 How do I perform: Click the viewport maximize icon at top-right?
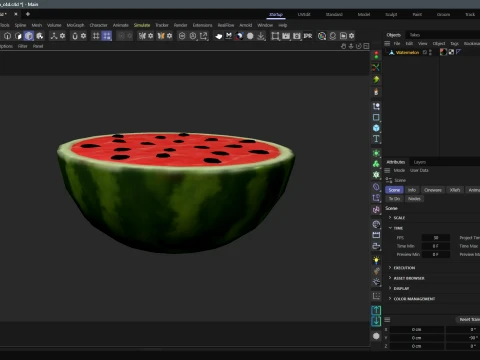click(366, 46)
